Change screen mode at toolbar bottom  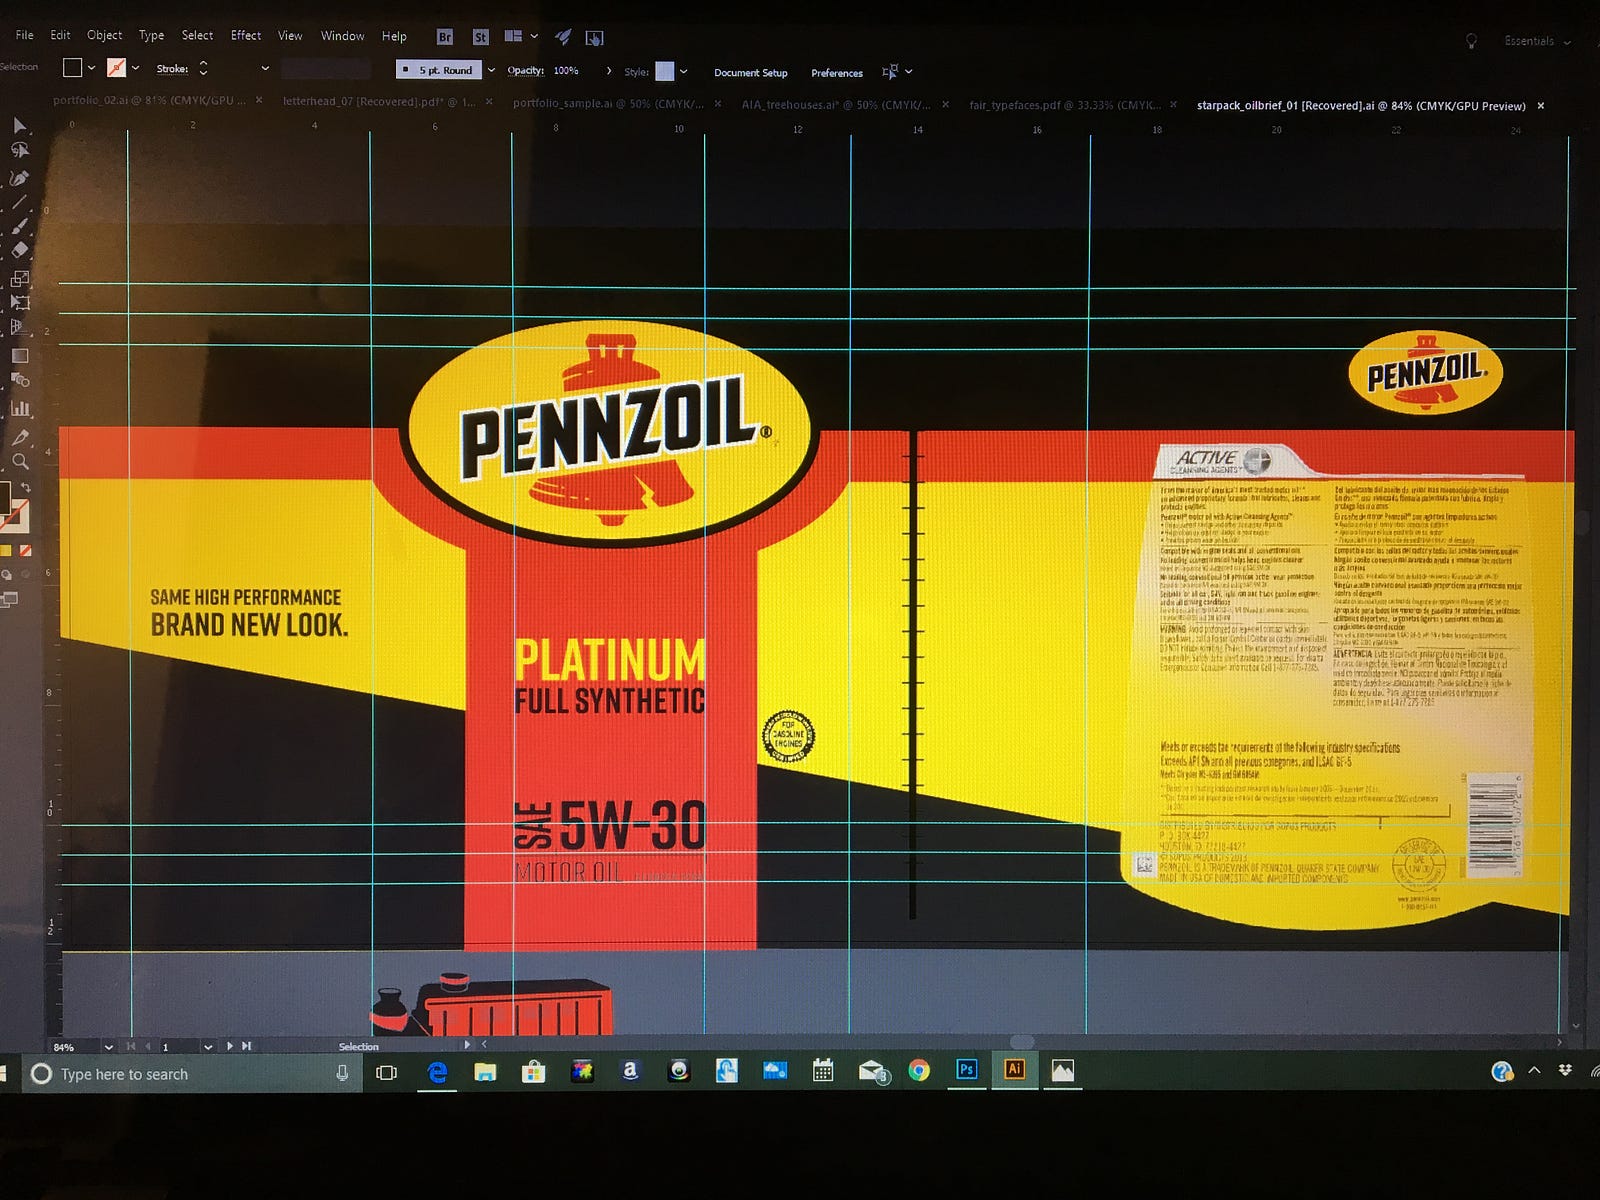pos(10,599)
